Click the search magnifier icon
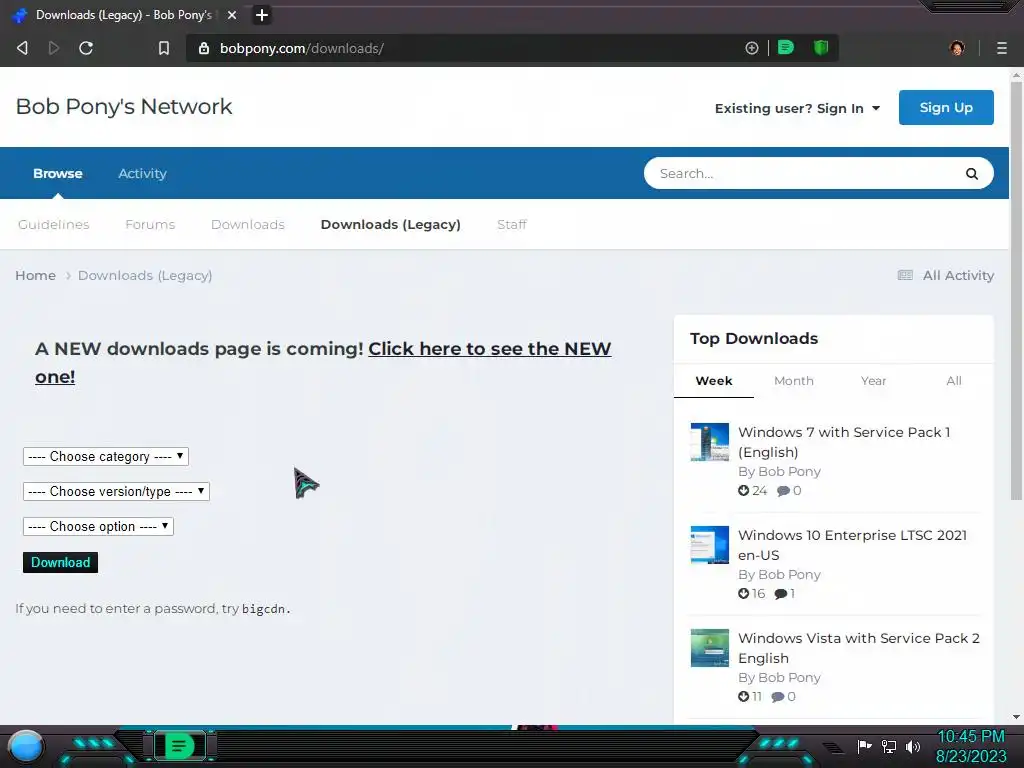1024x768 pixels. click(x=972, y=174)
